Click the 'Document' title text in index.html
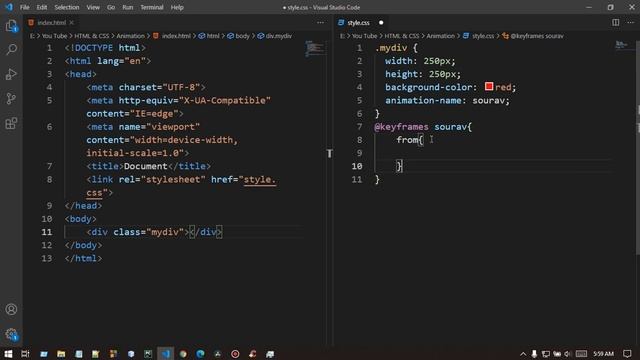This screenshot has height=360, width=640. pos(146,166)
